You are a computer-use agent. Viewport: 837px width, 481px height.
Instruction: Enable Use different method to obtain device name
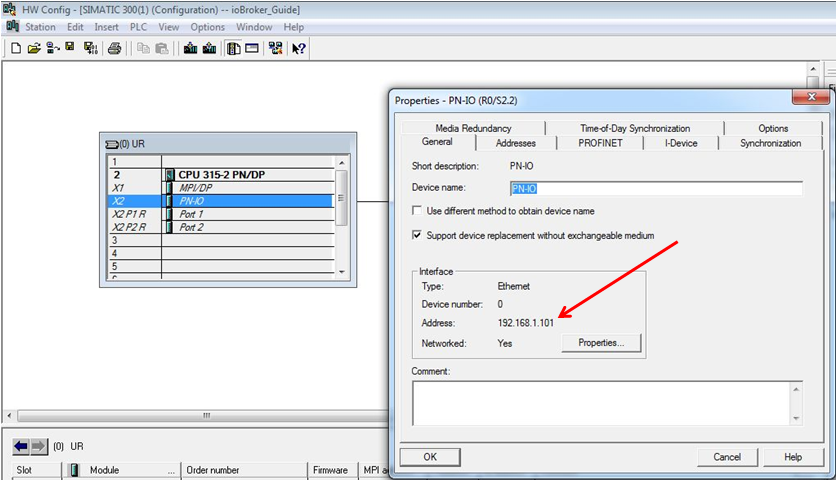click(x=417, y=211)
